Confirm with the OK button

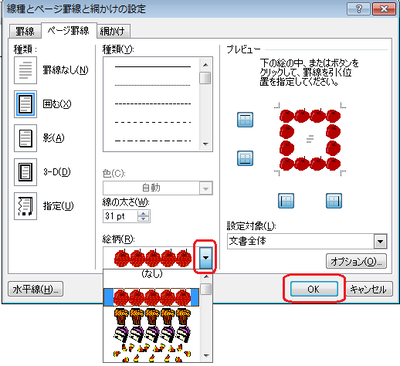pyautogui.click(x=314, y=289)
